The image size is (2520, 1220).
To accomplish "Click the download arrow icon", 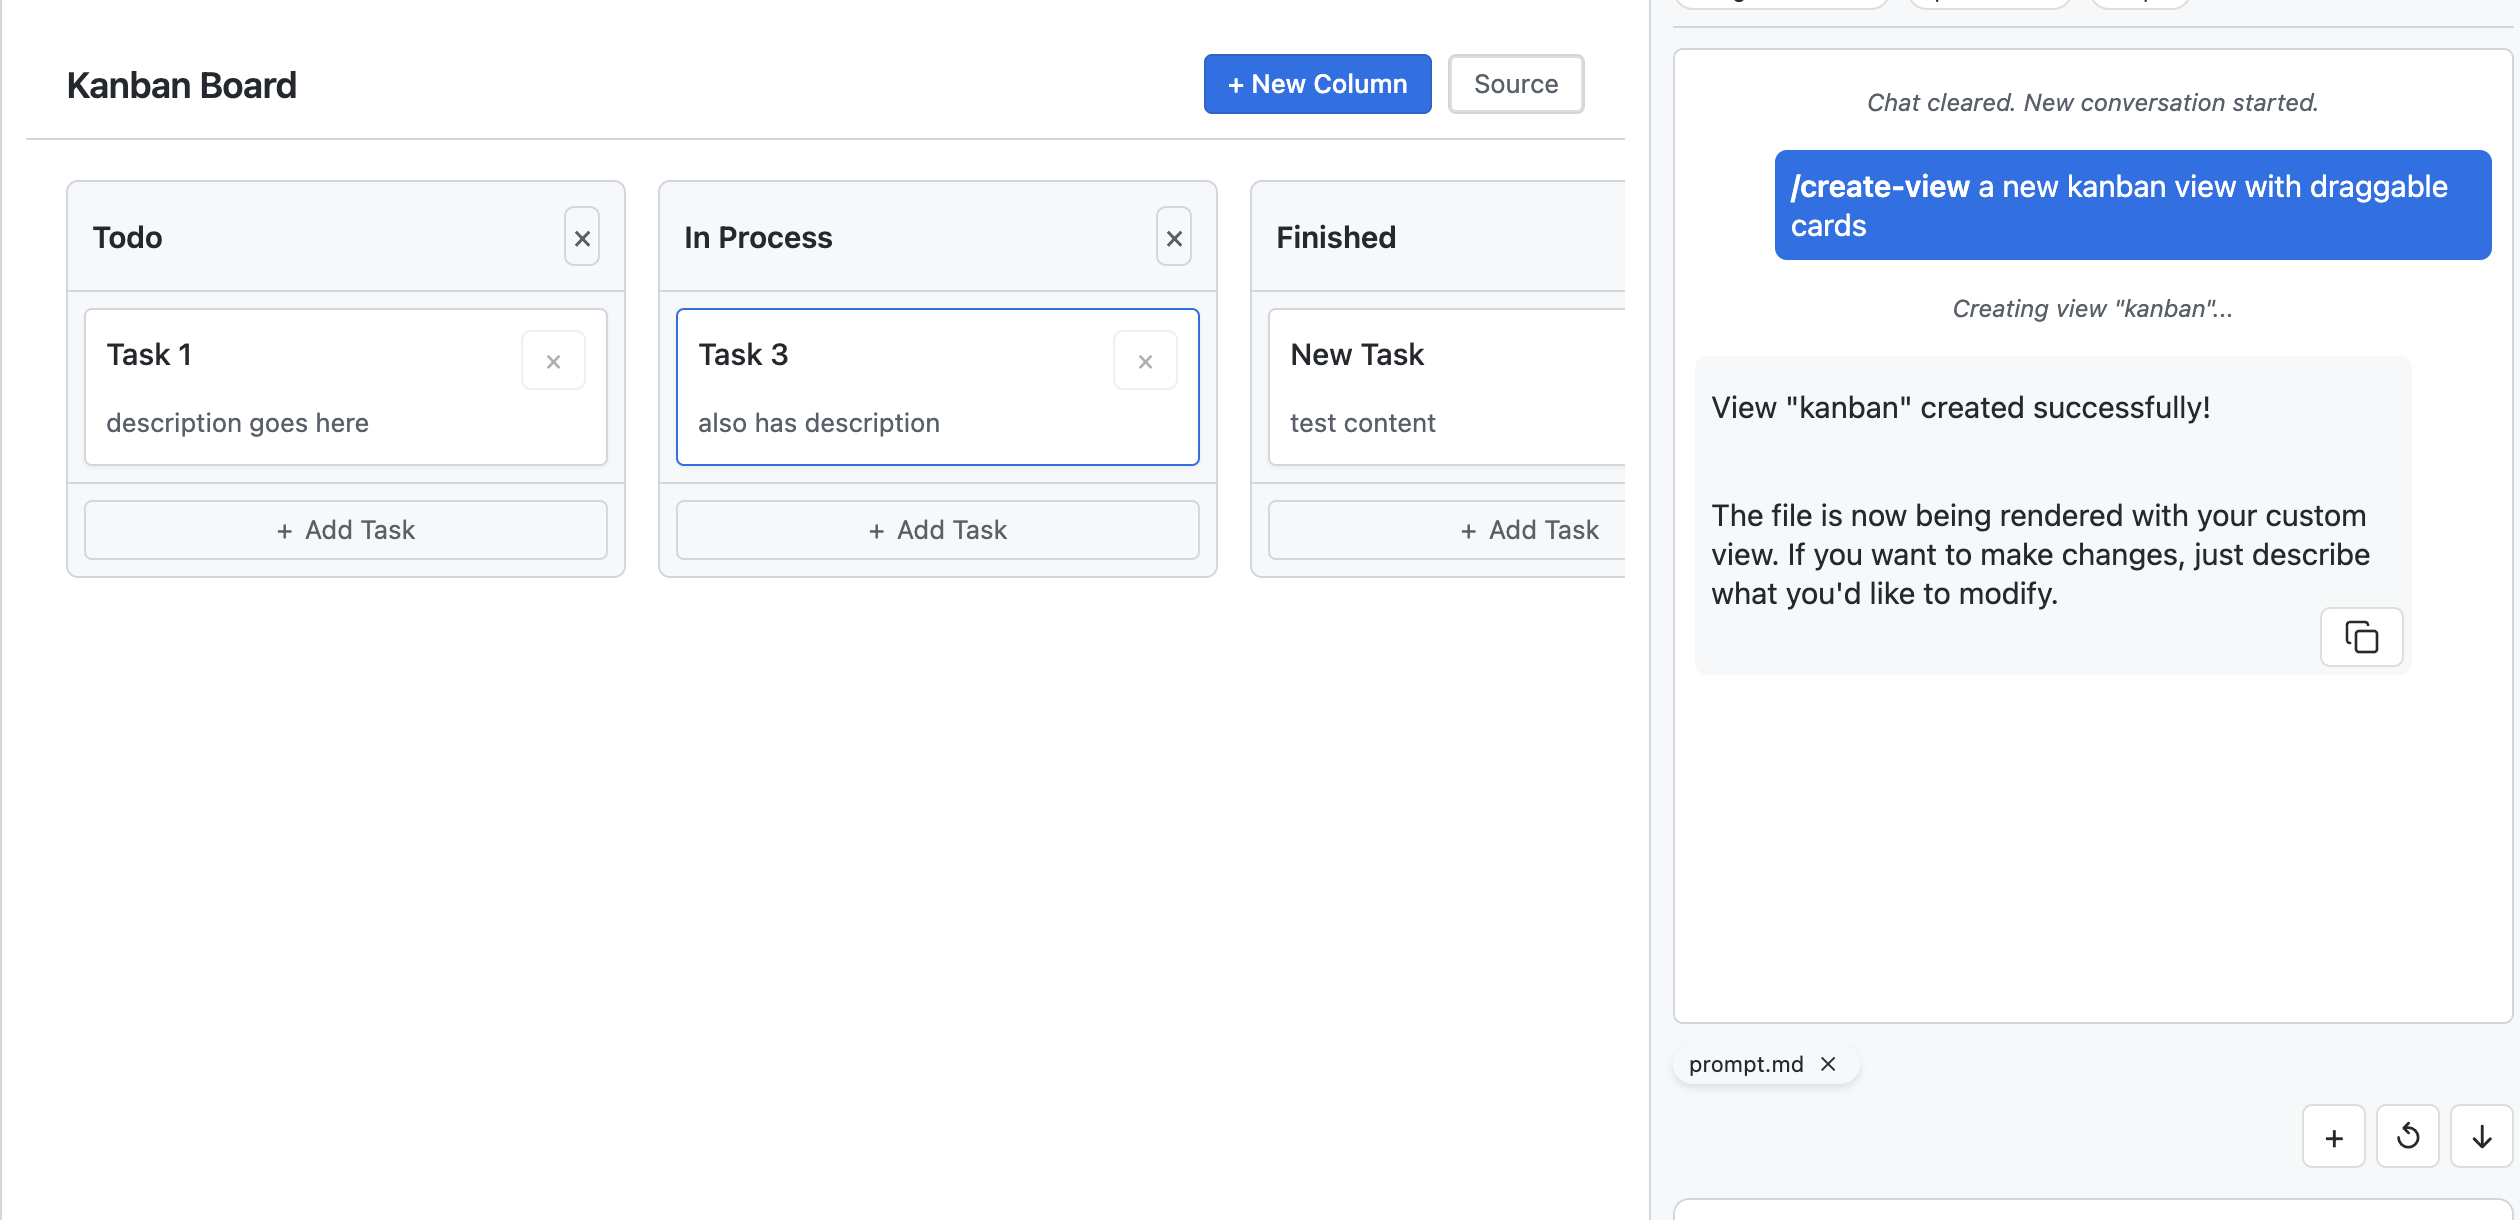I will click(x=2479, y=1136).
